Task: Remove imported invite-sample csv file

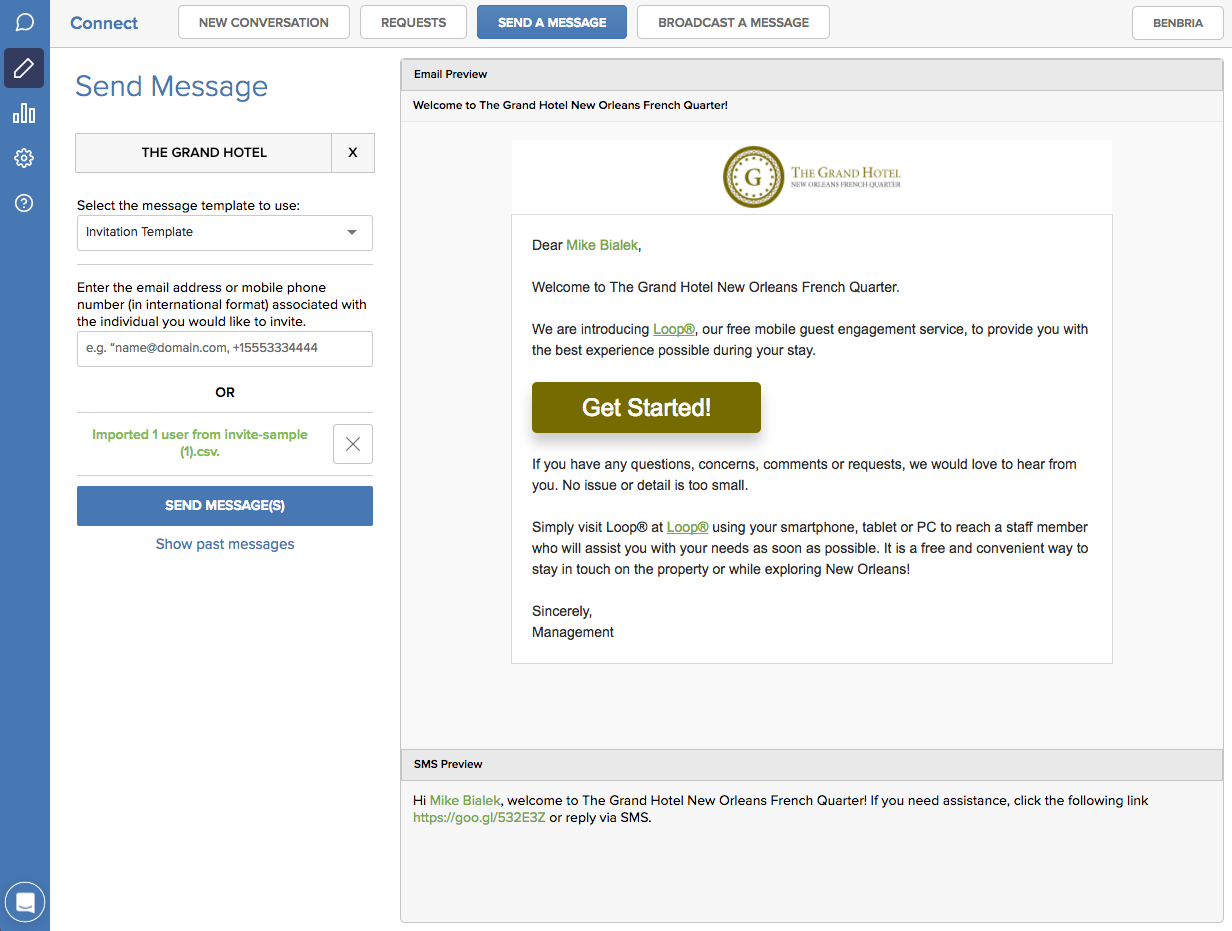Action: pyautogui.click(x=353, y=444)
